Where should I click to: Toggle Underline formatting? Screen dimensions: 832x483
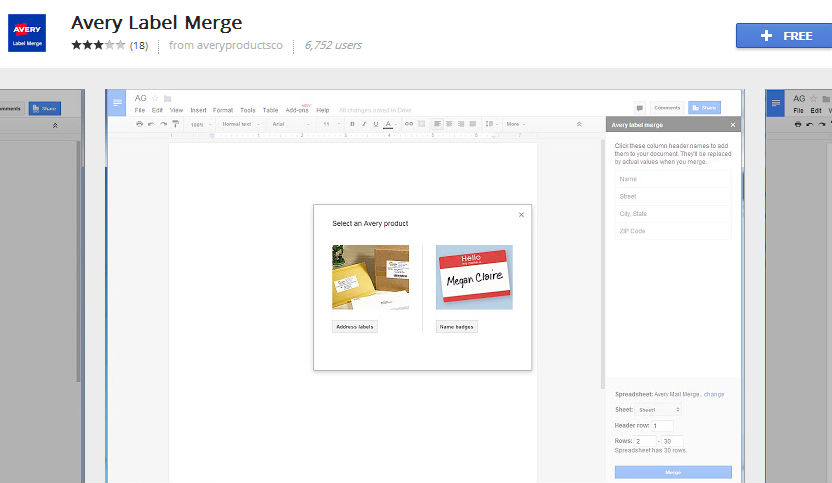tap(376, 124)
